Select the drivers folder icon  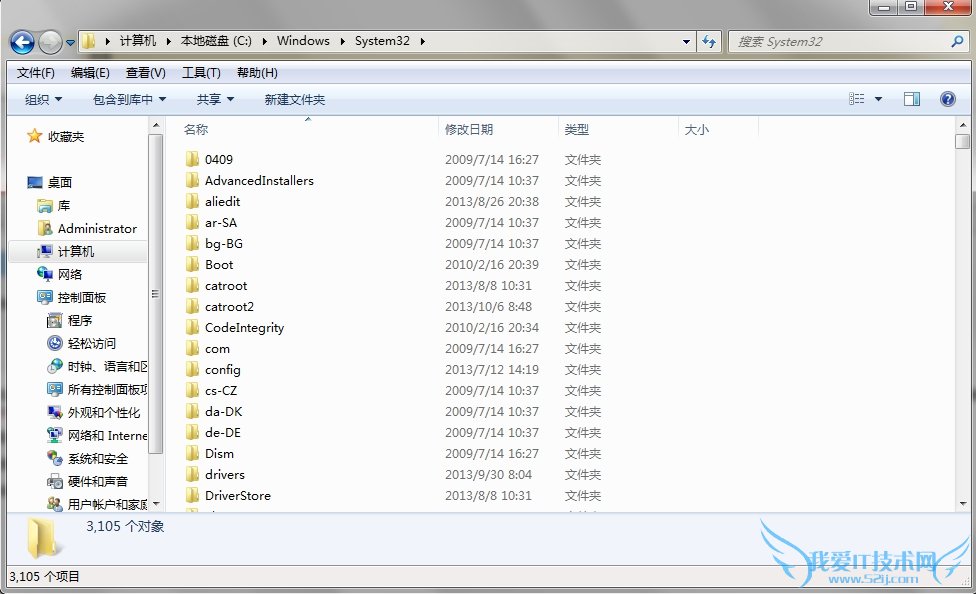192,474
